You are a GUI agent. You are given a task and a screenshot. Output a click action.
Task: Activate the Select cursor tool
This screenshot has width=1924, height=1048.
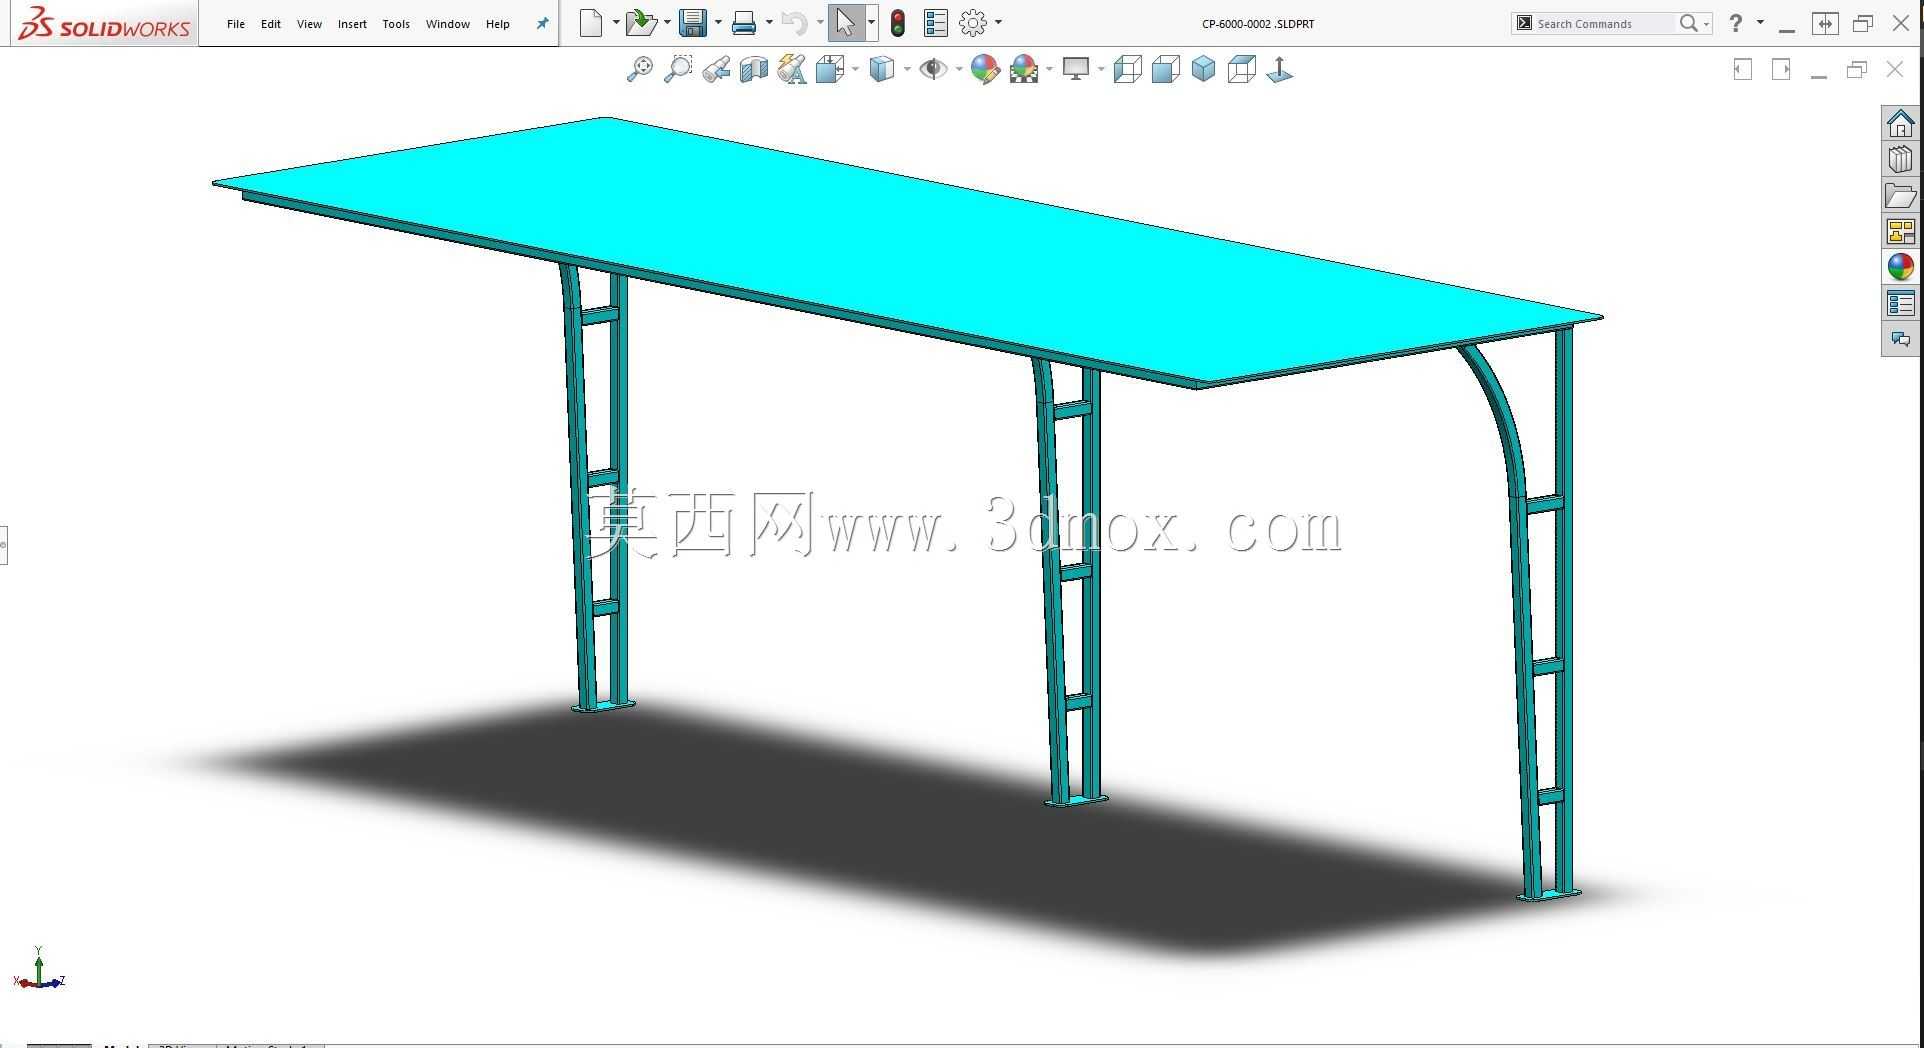click(846, 23)
